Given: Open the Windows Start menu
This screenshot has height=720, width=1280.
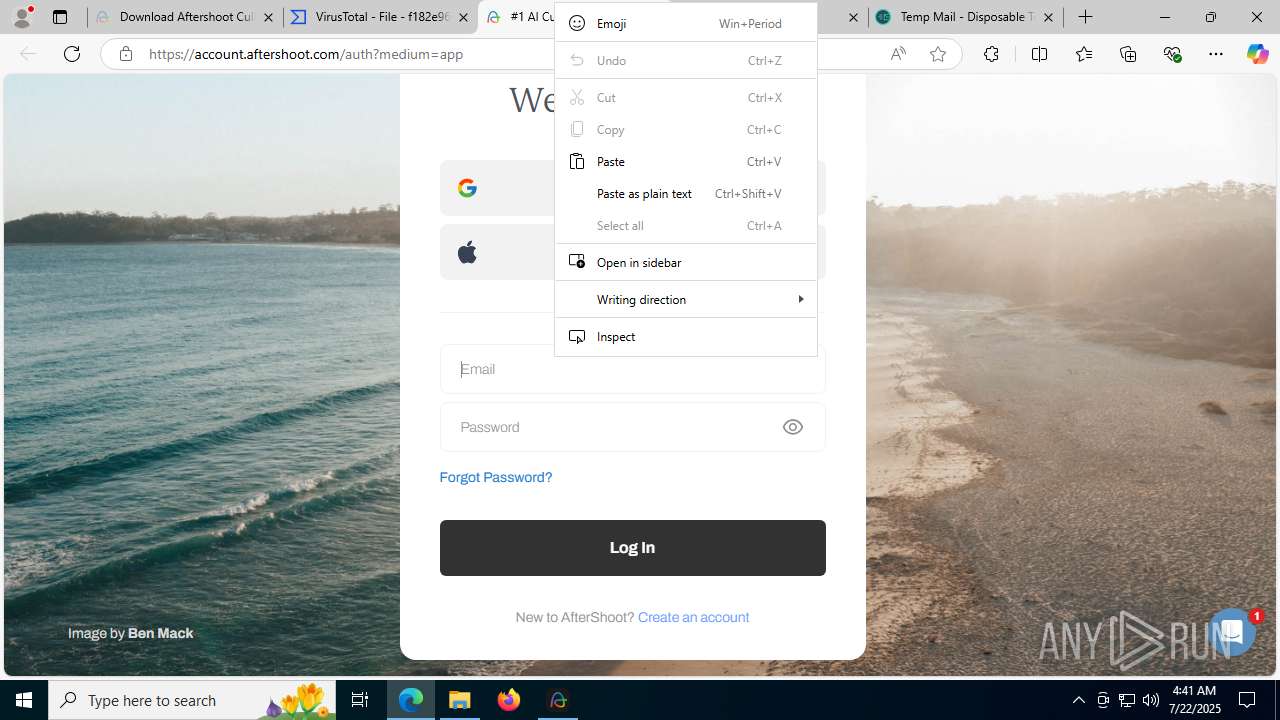Looking at the screenshot, I should [24, 700].
